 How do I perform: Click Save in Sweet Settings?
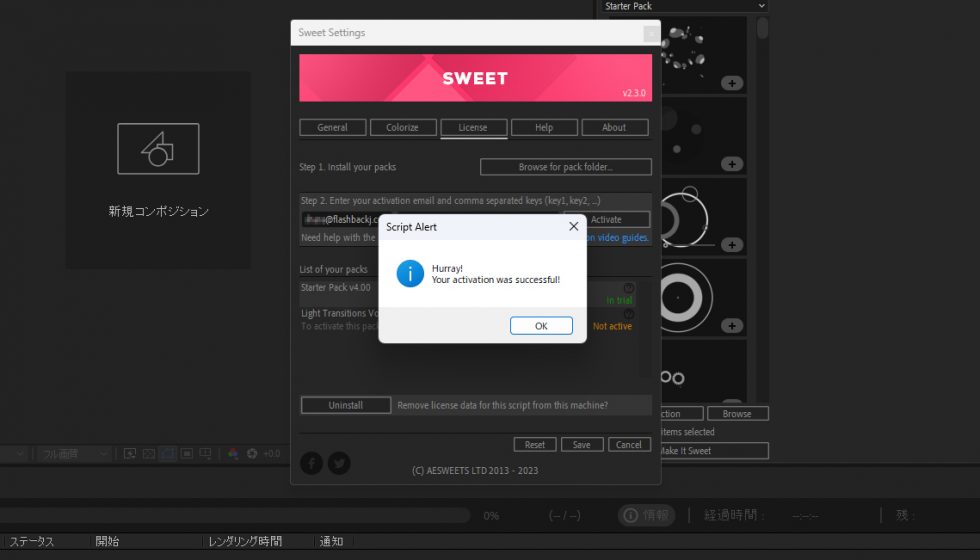pos(582,444)
